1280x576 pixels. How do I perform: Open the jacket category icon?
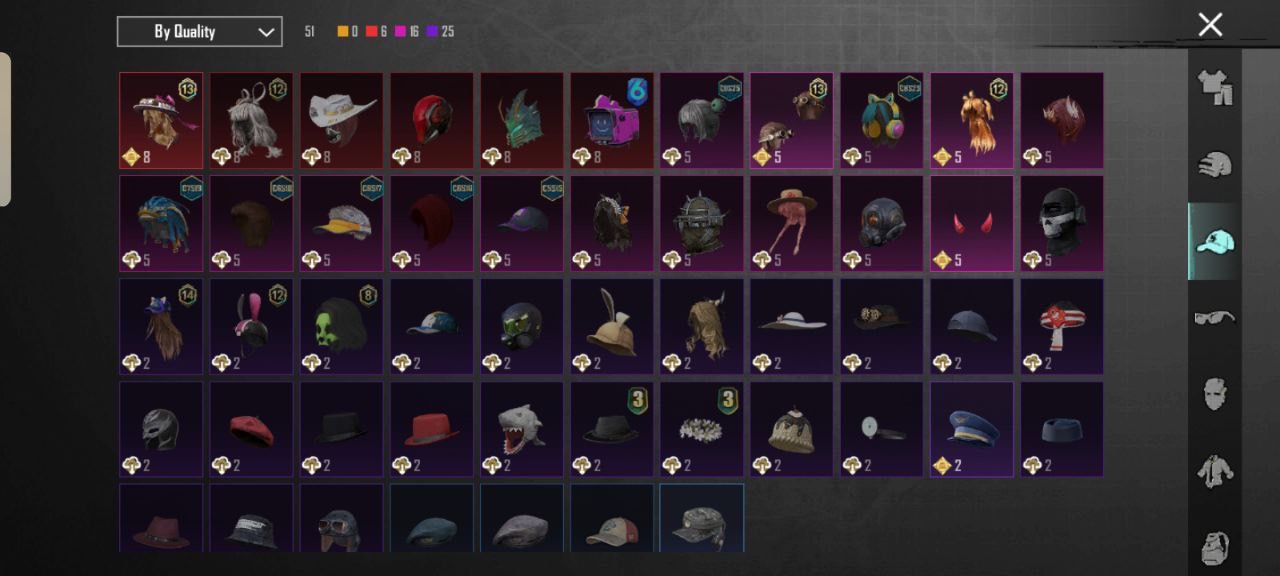[x=1214, y=471]
